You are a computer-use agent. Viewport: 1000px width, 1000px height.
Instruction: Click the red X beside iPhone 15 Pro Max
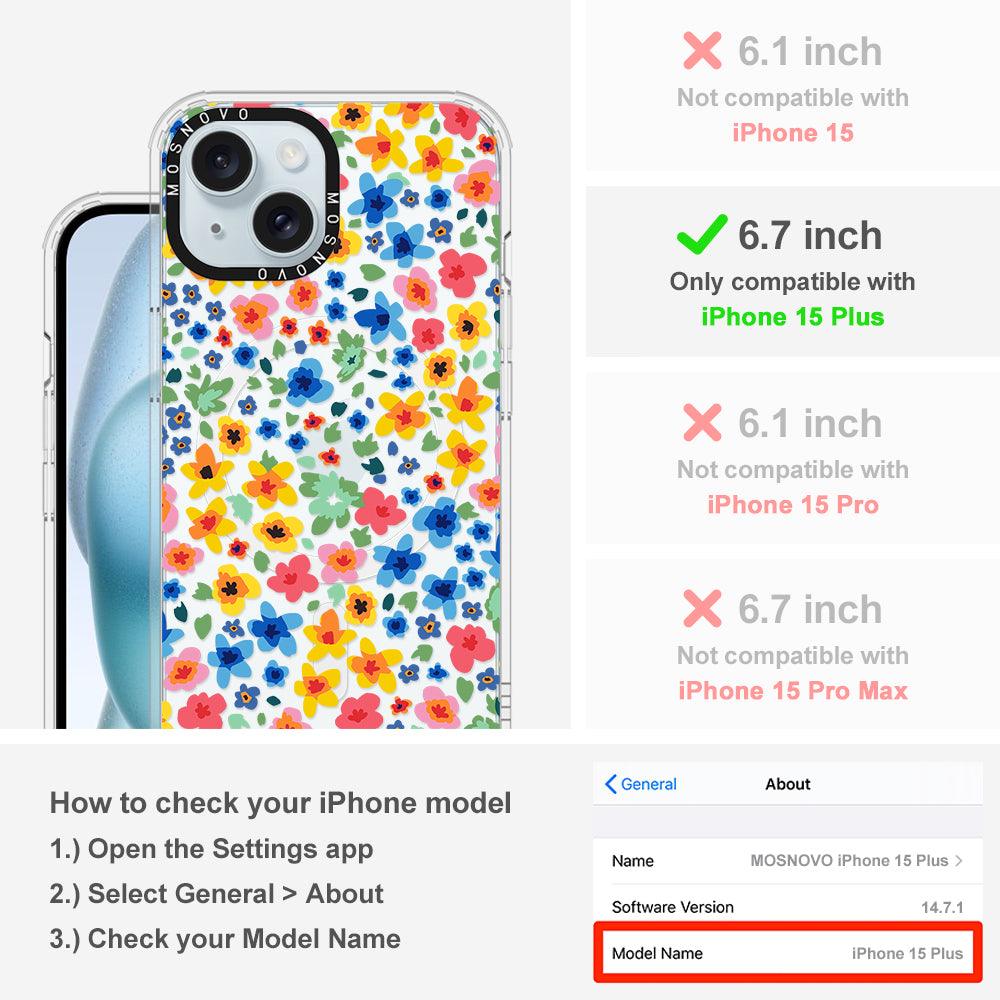702,608
